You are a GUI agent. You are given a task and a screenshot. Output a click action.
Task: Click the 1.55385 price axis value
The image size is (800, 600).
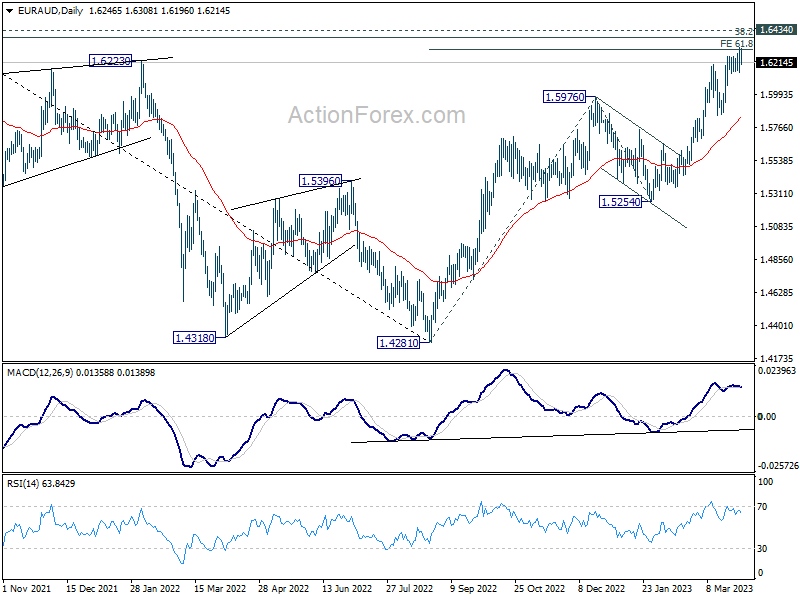click(x=777, y=161)
